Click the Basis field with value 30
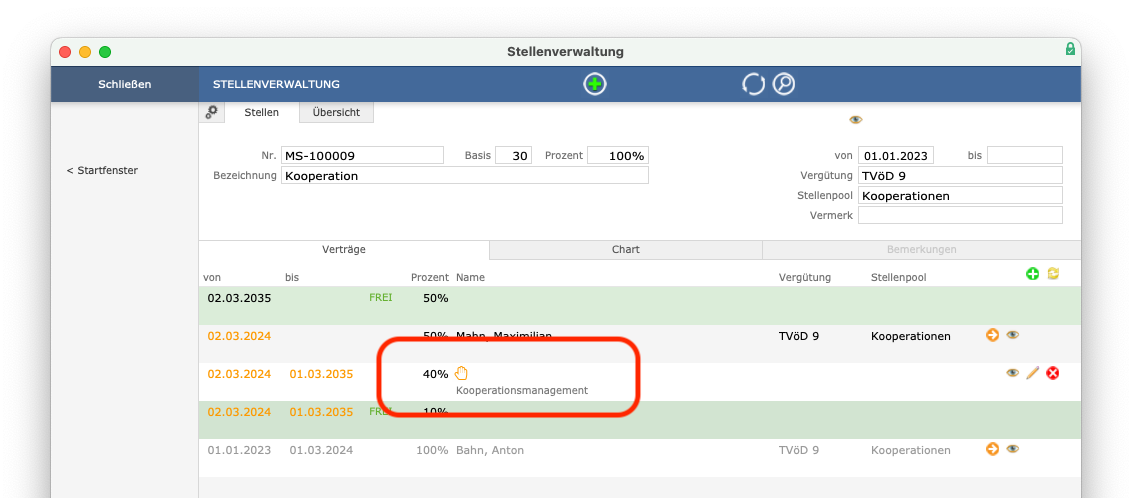This screenshot has width=1137, height=498. [513, 155]
